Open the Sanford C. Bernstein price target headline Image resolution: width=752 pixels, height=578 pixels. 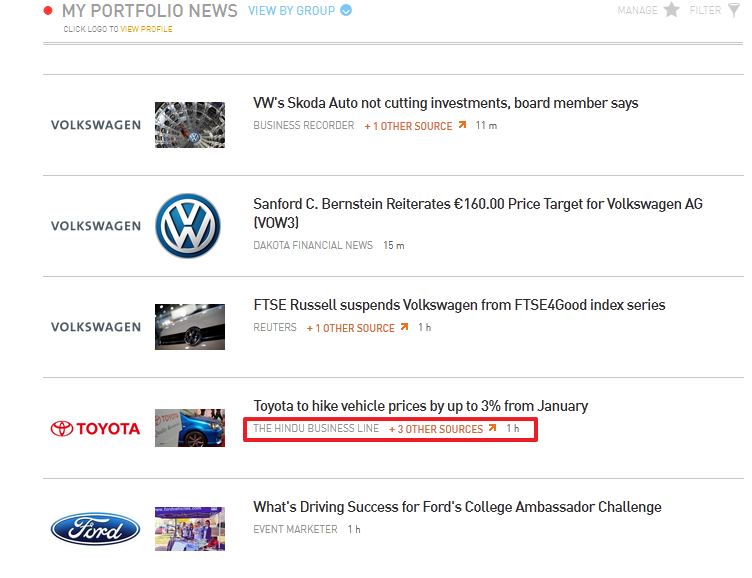tap(478, 213)
